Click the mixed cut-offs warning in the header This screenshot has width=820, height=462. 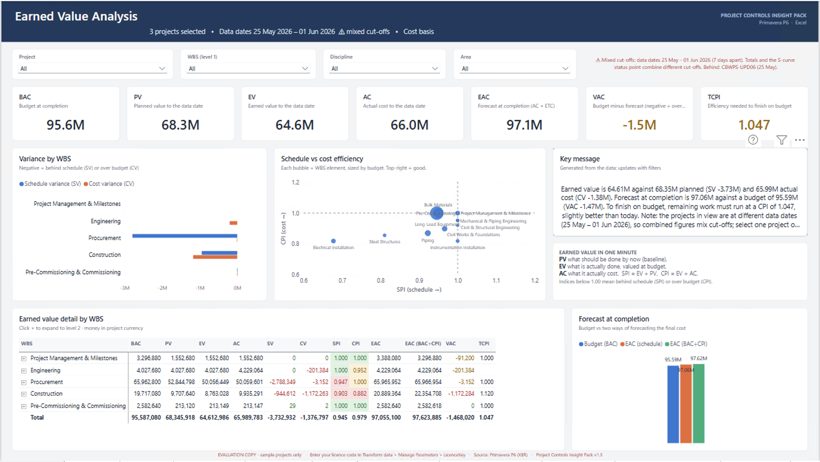(364, 31)
